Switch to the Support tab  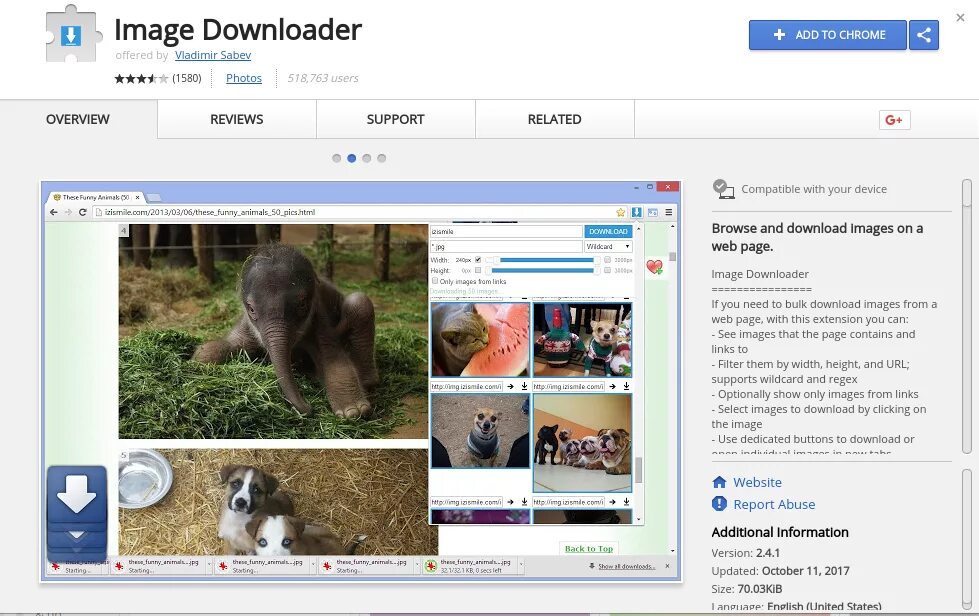coord(395,119)
